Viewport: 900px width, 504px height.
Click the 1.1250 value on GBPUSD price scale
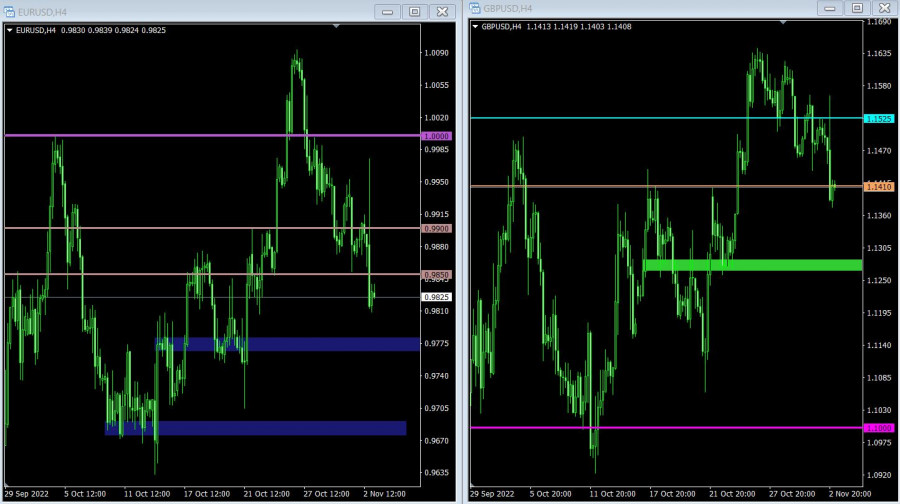pos(879,280)
